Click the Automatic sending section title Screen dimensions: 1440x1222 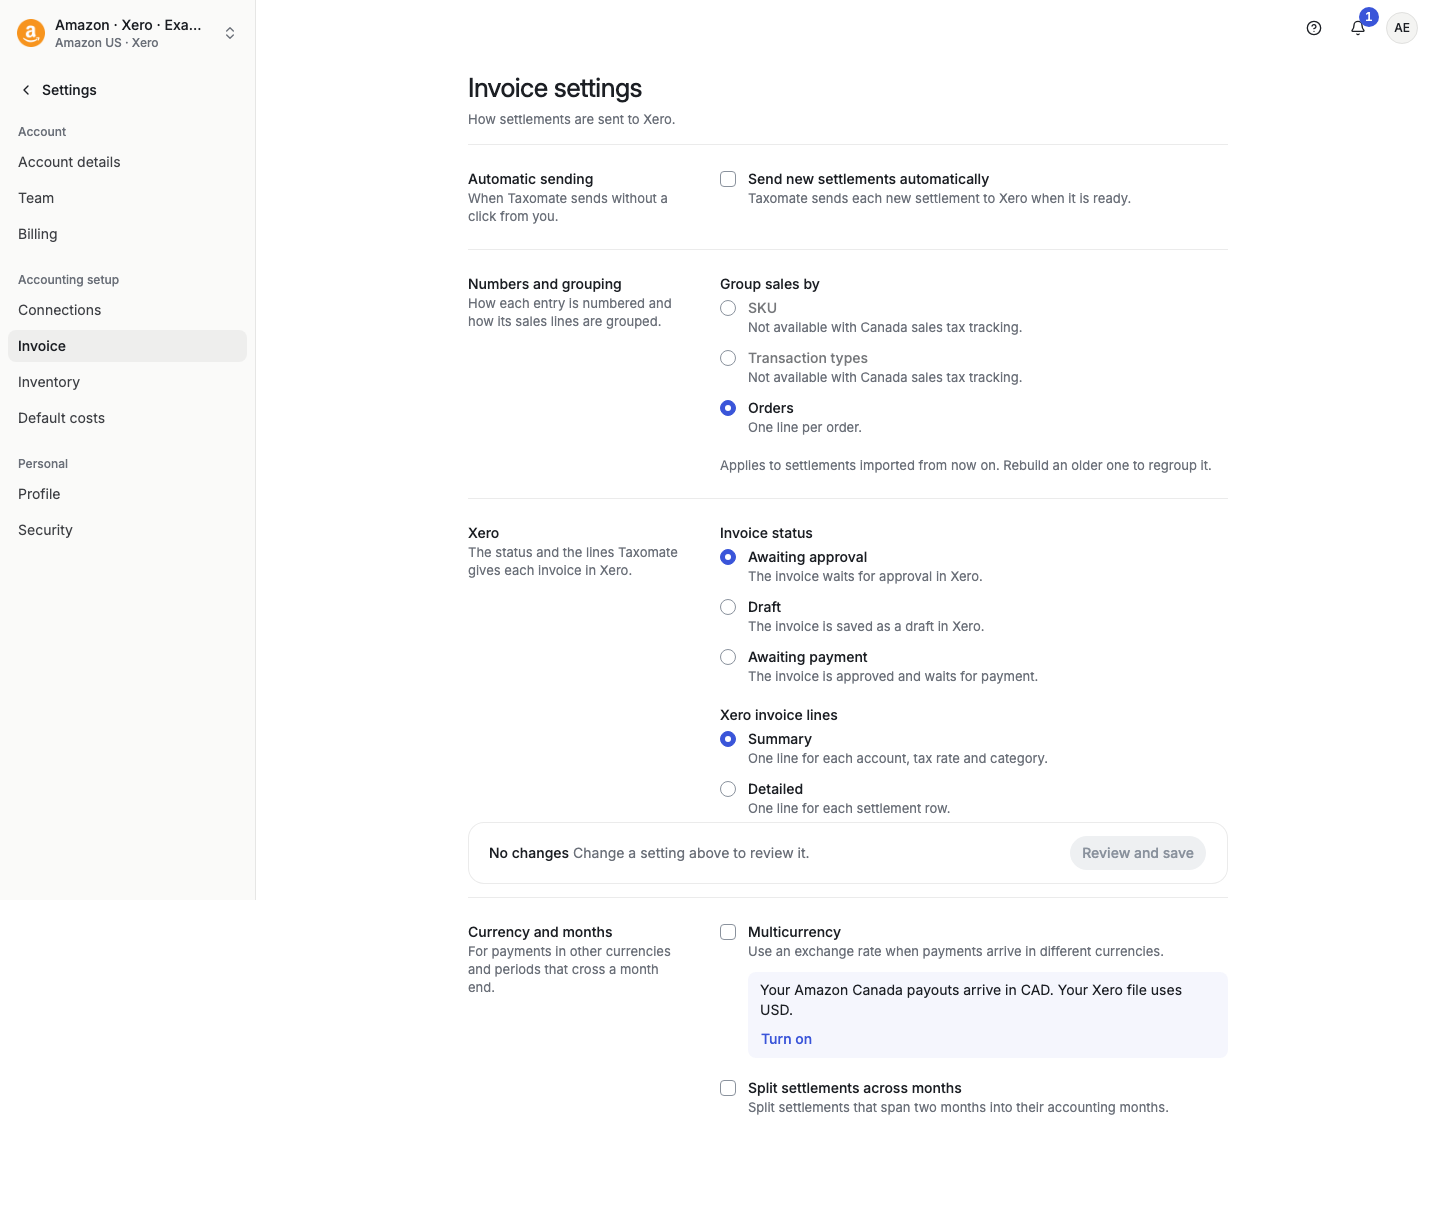point(531,179)
